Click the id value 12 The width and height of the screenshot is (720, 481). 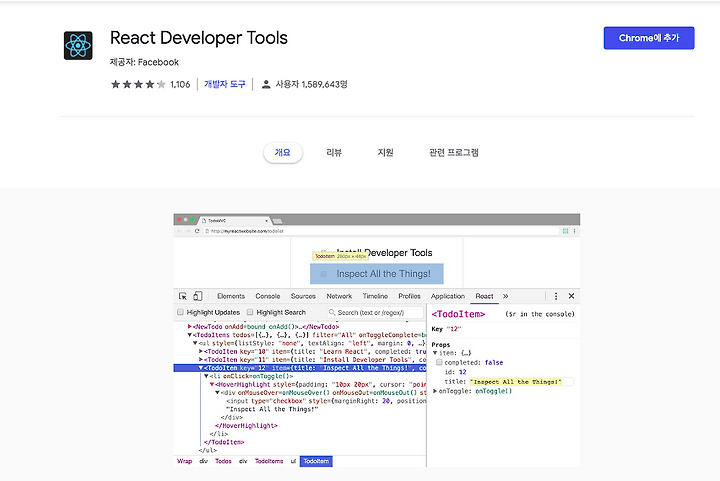[462, 372]
